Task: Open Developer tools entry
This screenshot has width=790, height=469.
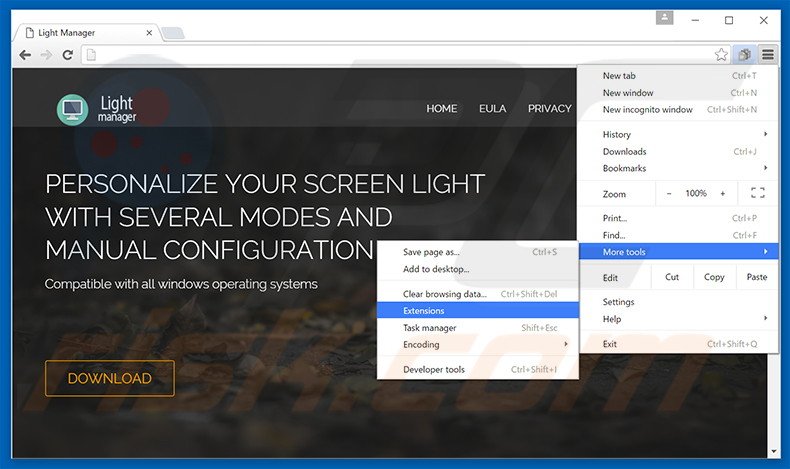Action: pos(477,369)
